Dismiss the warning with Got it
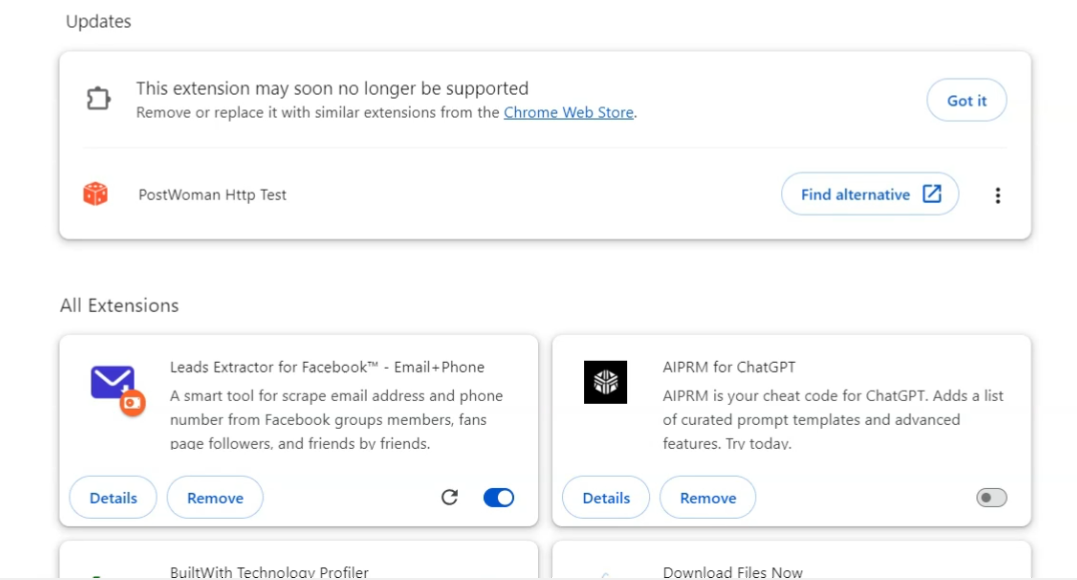This screenshot has height=580, width=1077. tap(966, 101)
